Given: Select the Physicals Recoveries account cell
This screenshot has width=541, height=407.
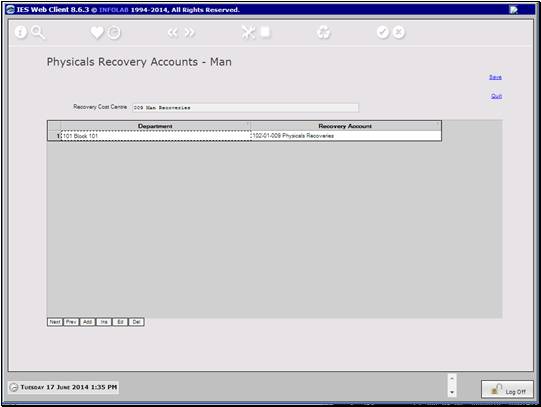Looking at the screenshot, I should coord(346,136).
